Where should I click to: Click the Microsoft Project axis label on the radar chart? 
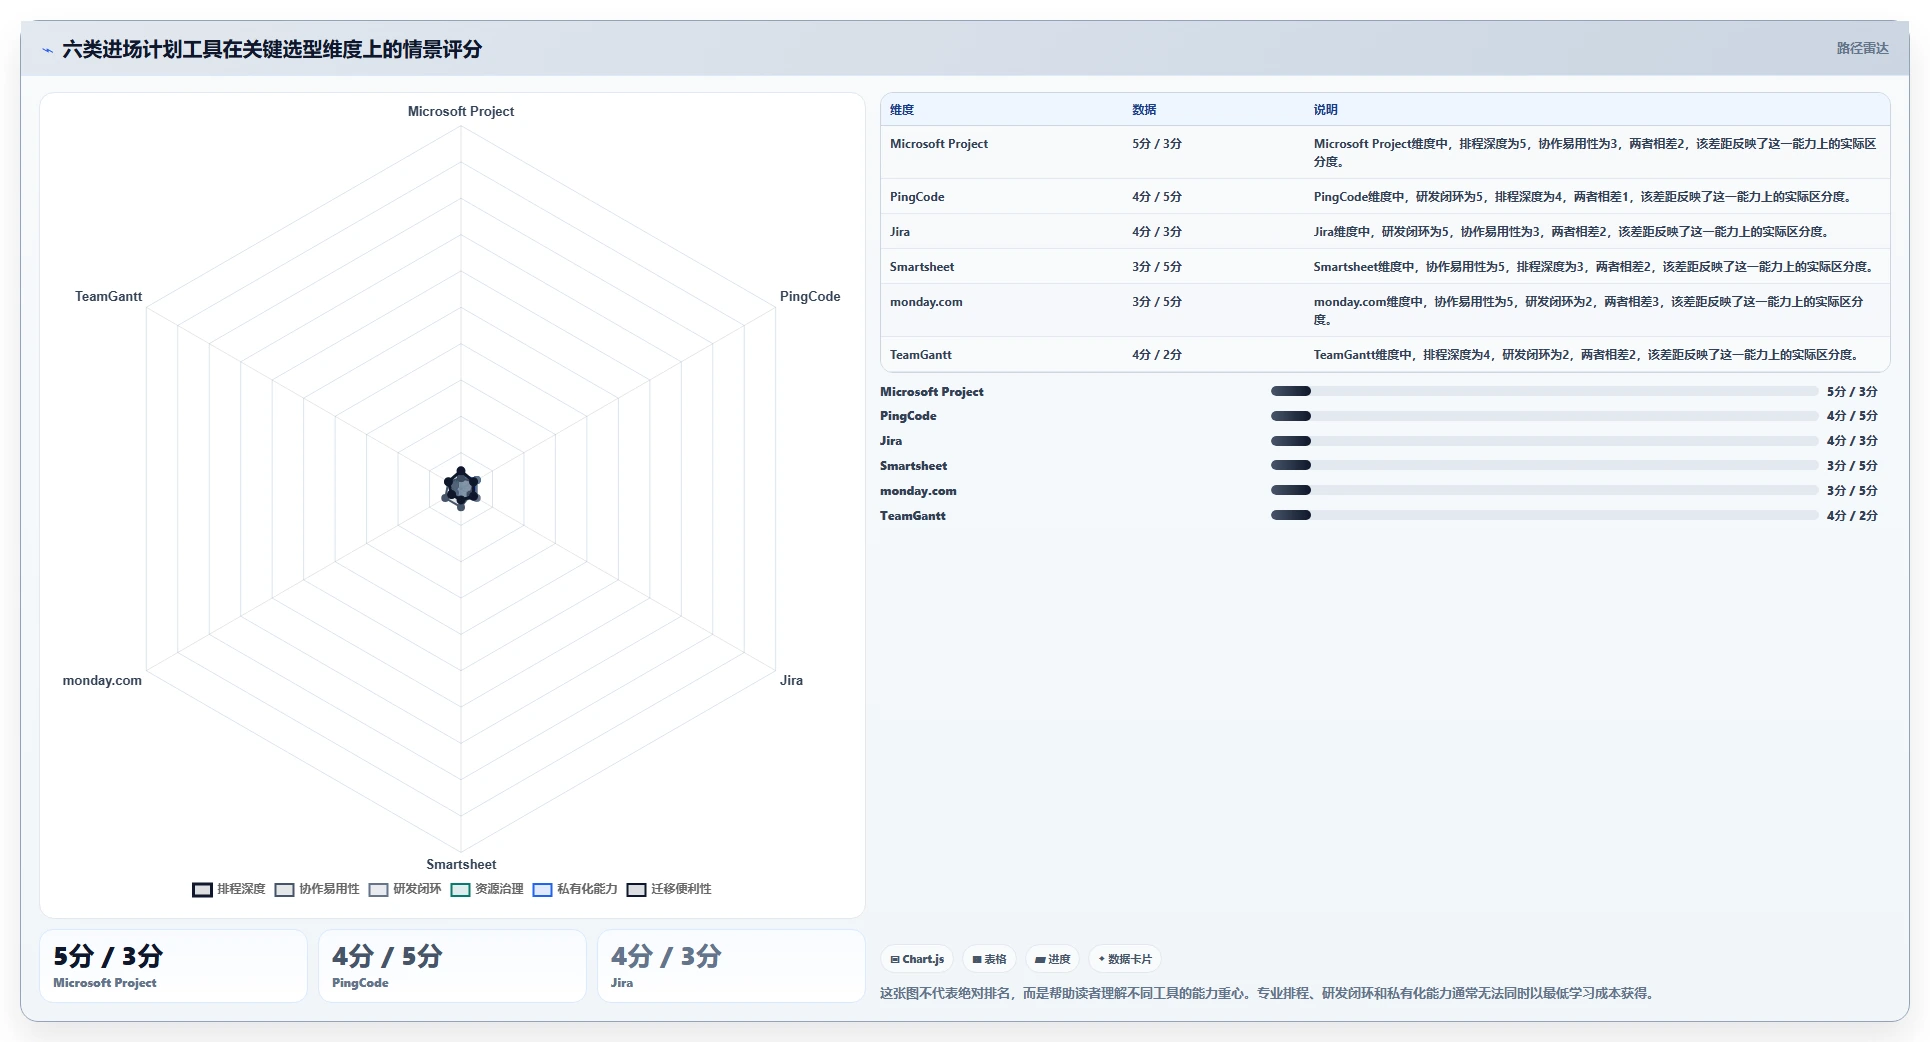[461, 111]
